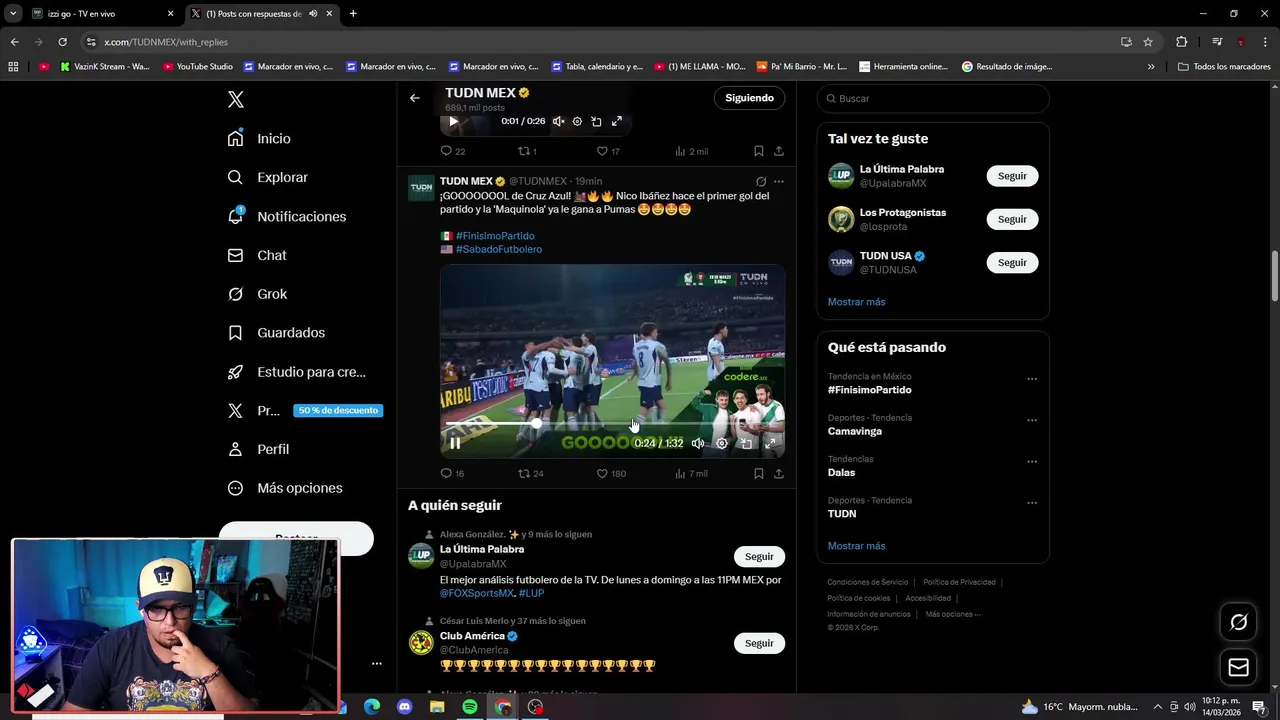Open Más opciones in the sidebar
This screenshot has height=720, width=1280.
coord(284,488)
